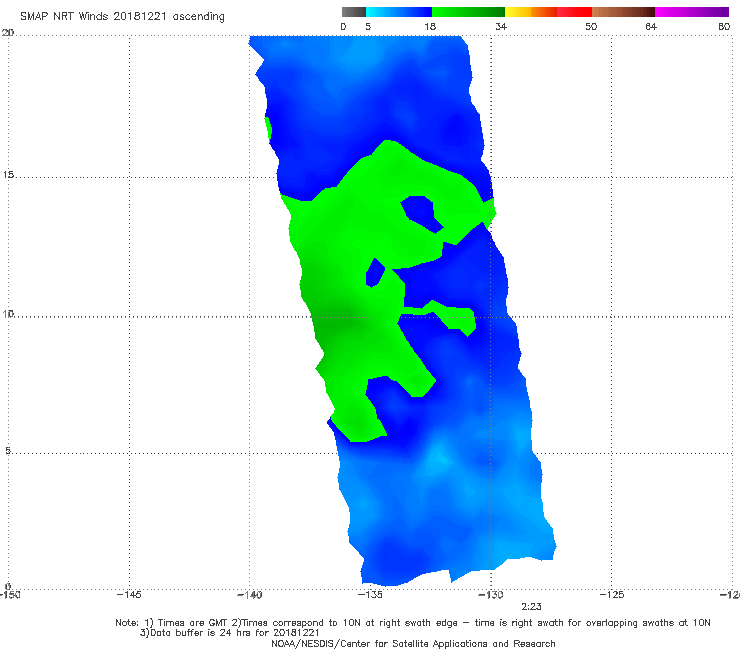
Task: Click the red segment of the color bar
Action: coord(575,12)
